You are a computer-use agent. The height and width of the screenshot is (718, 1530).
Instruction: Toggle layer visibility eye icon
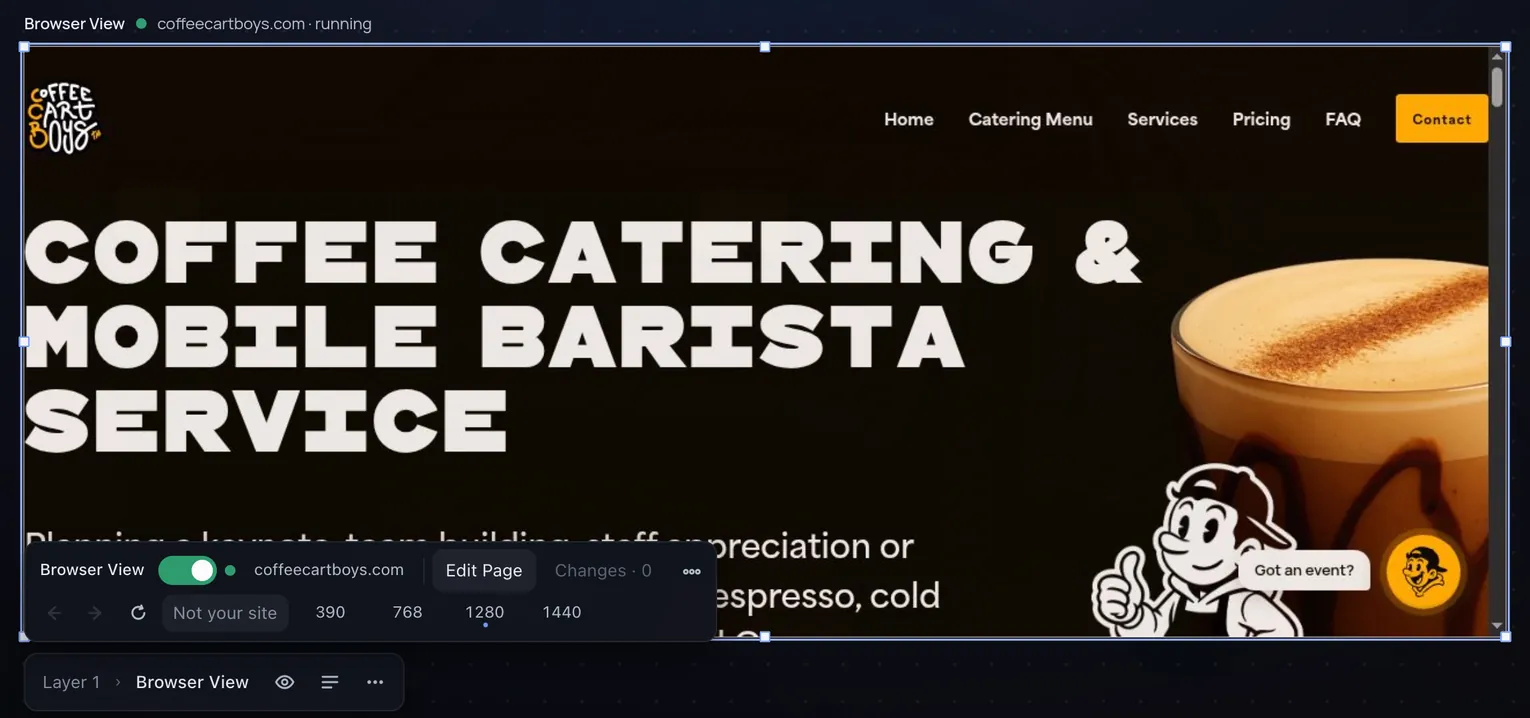point(285,682)
